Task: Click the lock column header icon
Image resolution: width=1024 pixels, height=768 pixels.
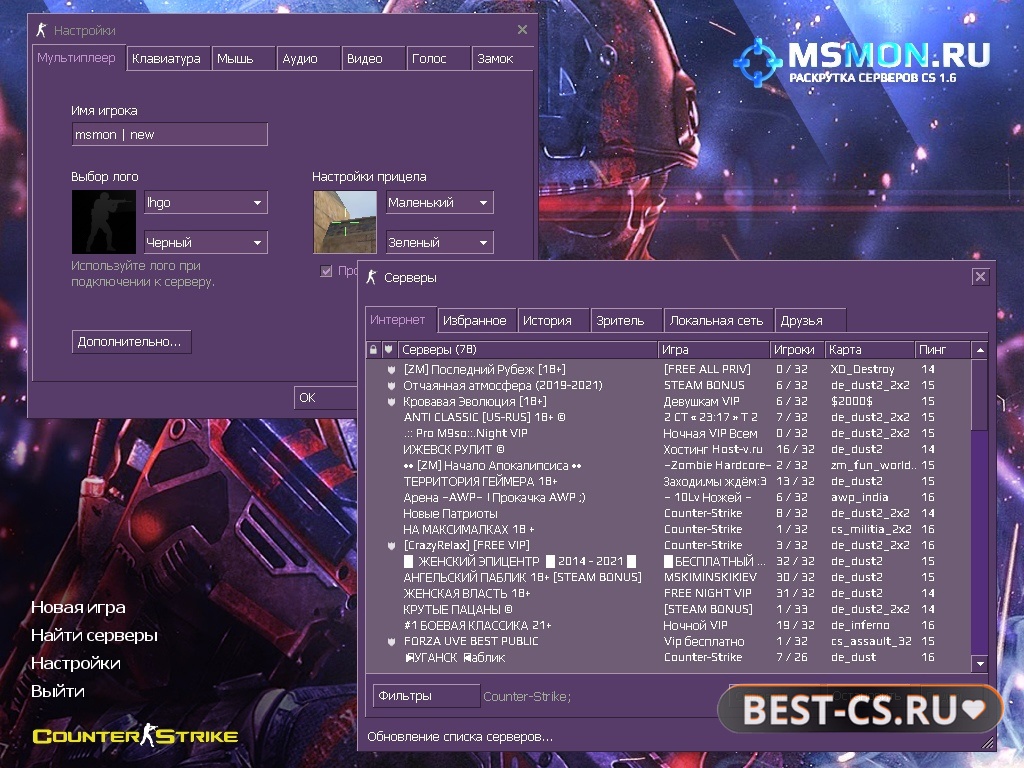Action: click(x=373, y=349)
